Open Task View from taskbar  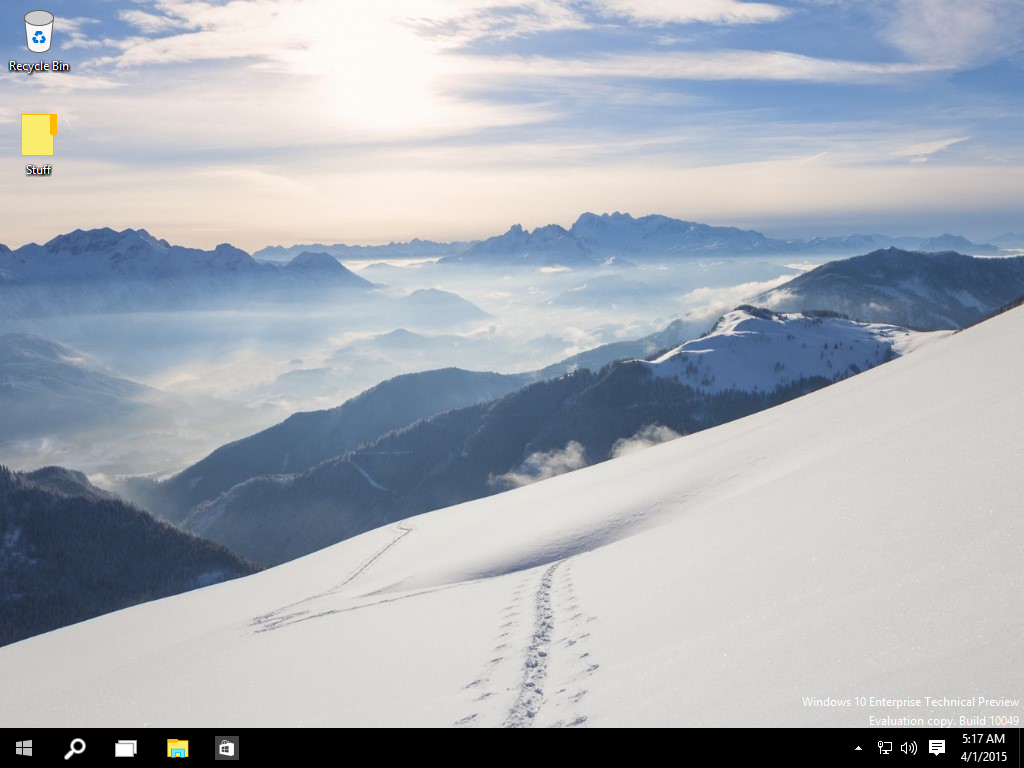point(125,748)
